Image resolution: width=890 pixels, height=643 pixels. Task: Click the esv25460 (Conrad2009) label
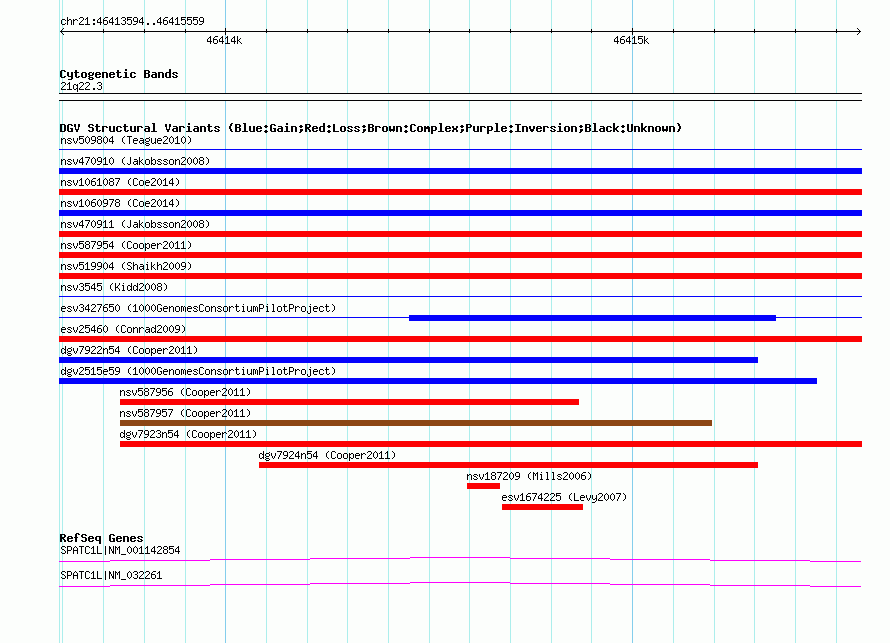coord(123,329)
